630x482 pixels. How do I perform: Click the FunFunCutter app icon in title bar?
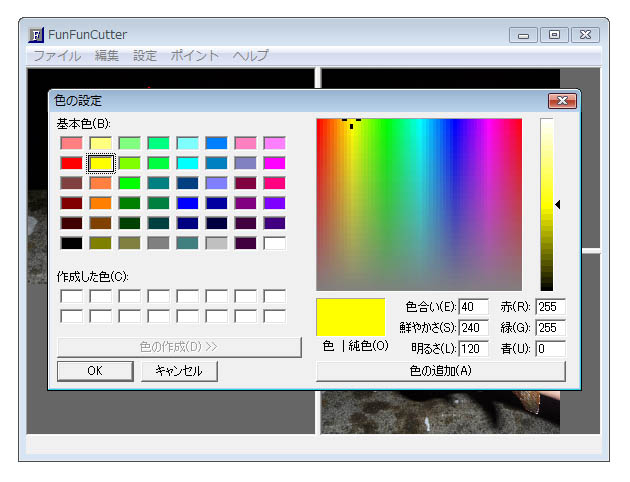click(36, 35)
